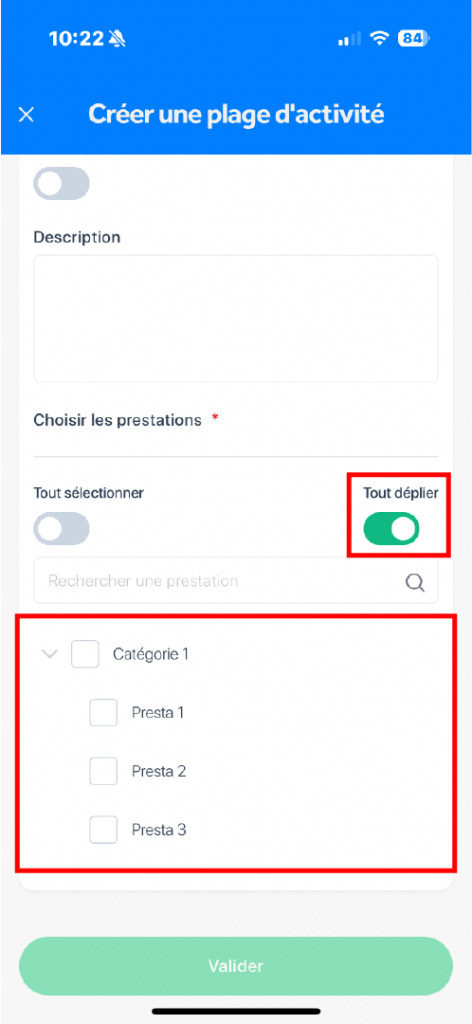Image resolution: width=472 pixels, height=1024 pixels.
Task: Select the Presta 3 checkbox
Action: click(103, 830)
